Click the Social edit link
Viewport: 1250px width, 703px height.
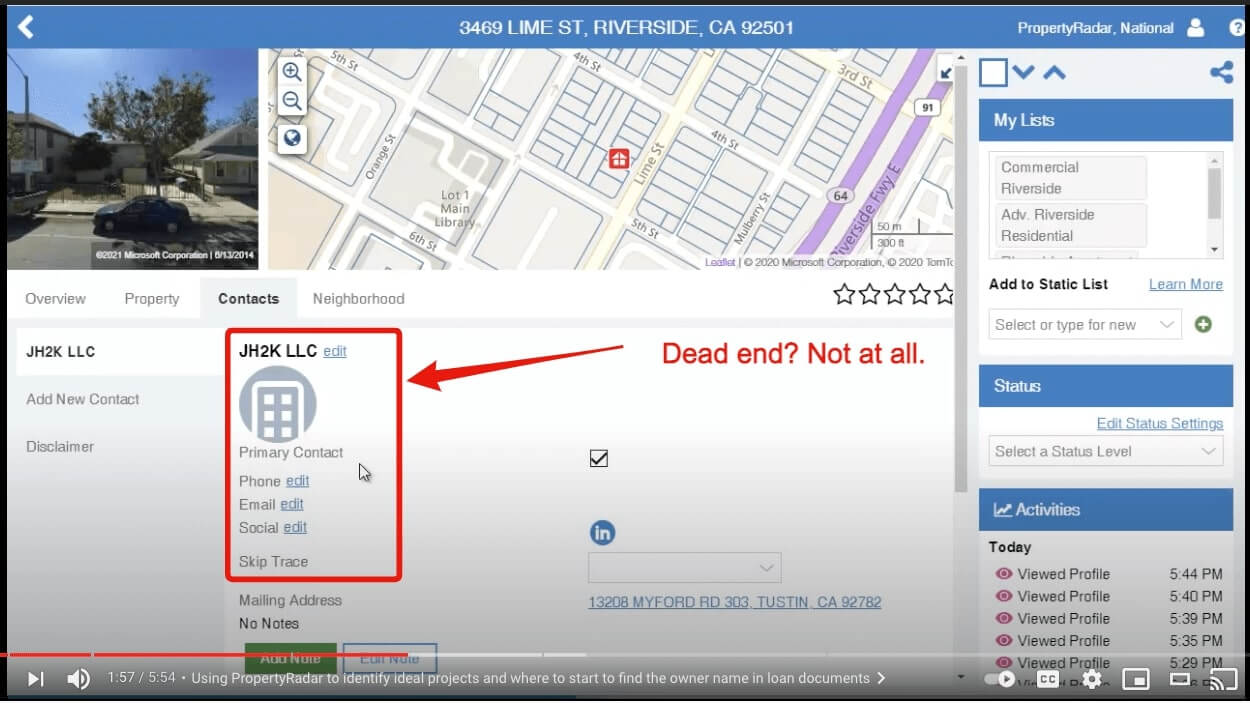(x=295, y=527)
